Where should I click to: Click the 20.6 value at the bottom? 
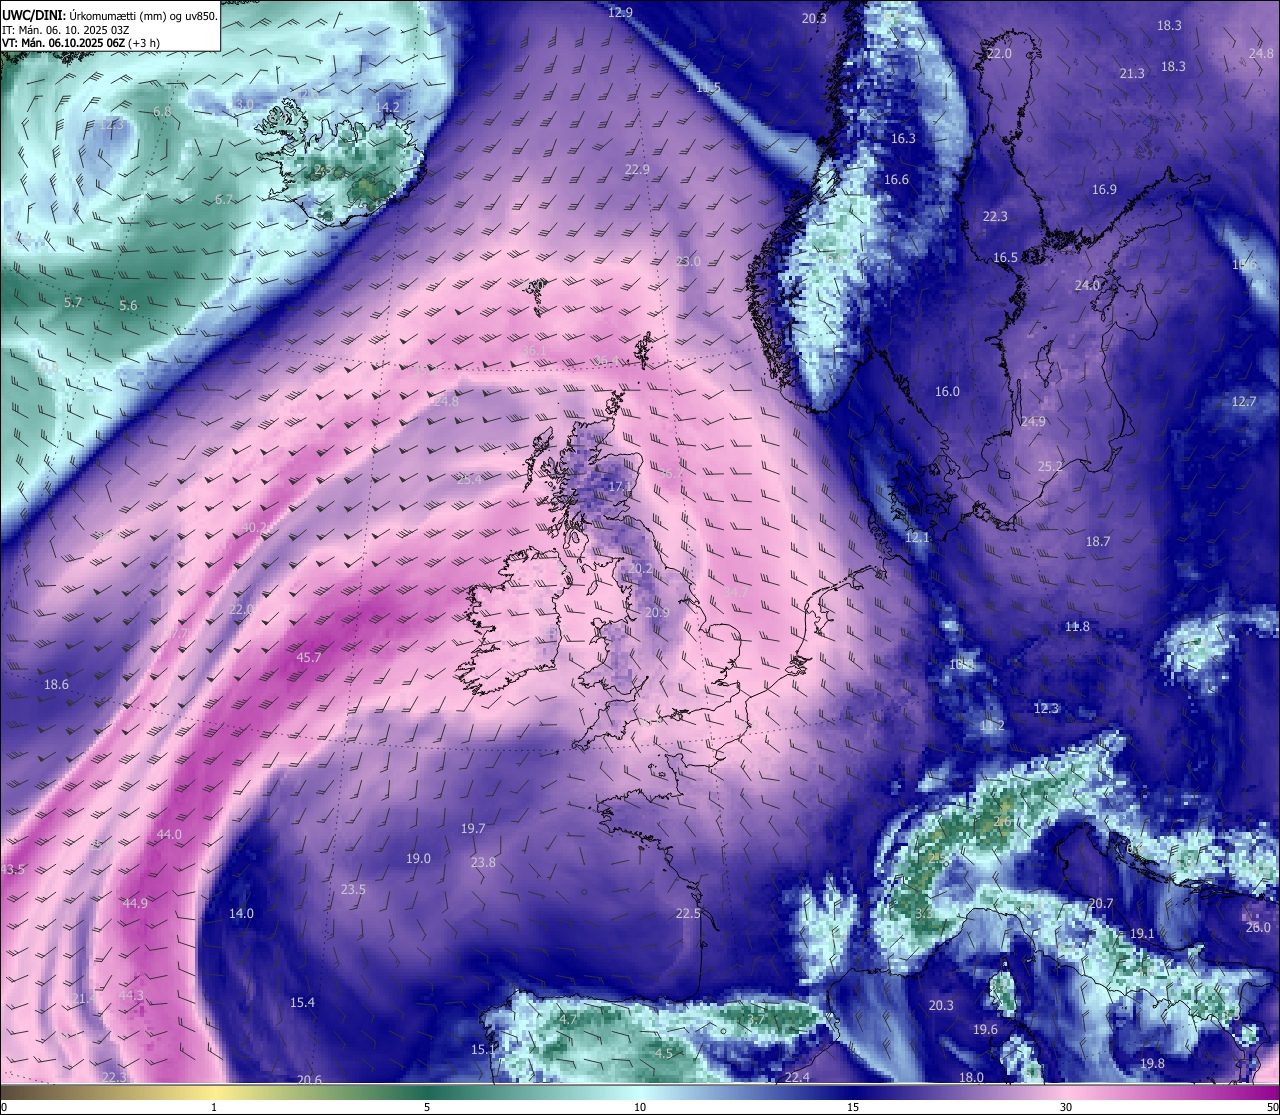coord(309,1081)
